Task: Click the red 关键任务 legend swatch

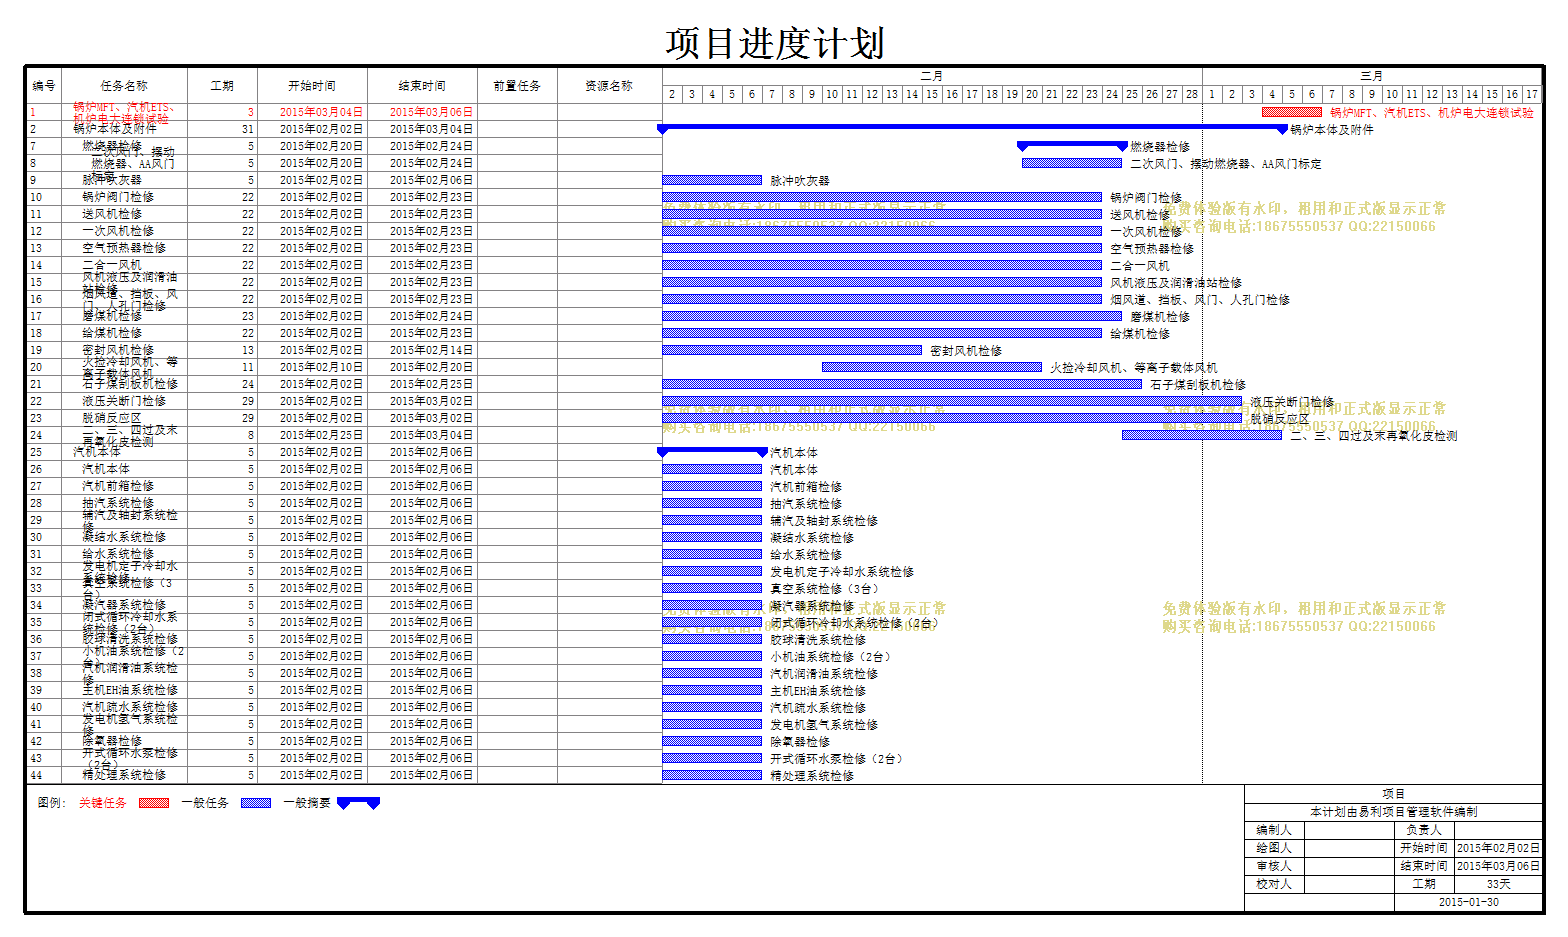Action: coord(154,803)
